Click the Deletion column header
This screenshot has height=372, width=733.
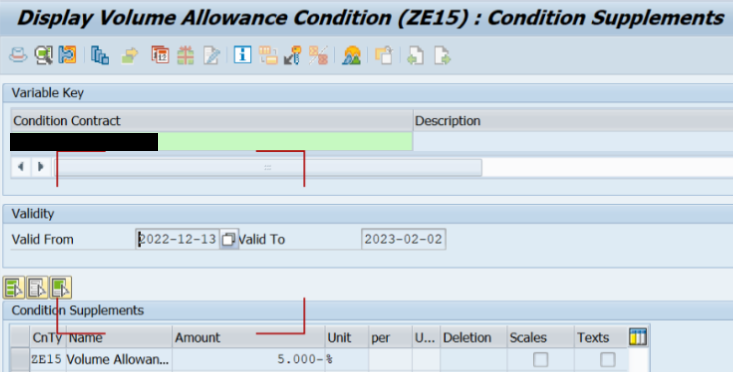click(x=474, y=337)
